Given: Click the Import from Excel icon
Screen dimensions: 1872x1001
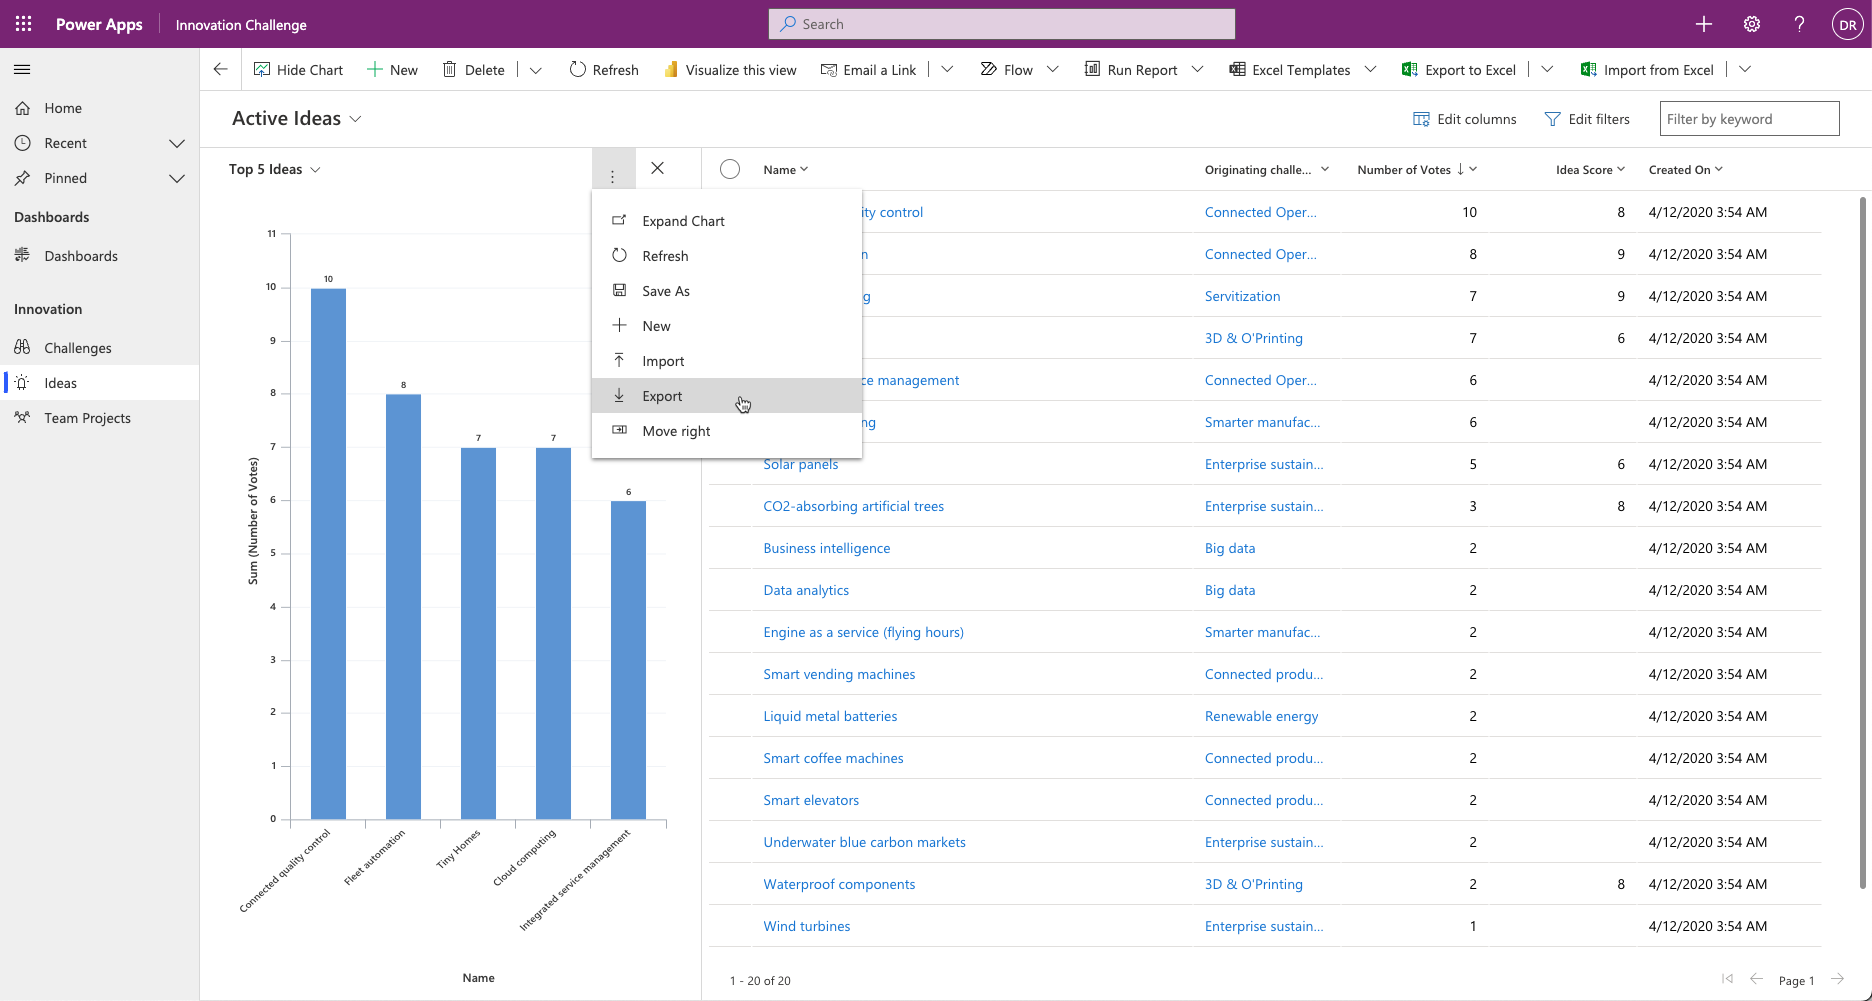Looking at the screenshot, I should (x=1587, y=69).
